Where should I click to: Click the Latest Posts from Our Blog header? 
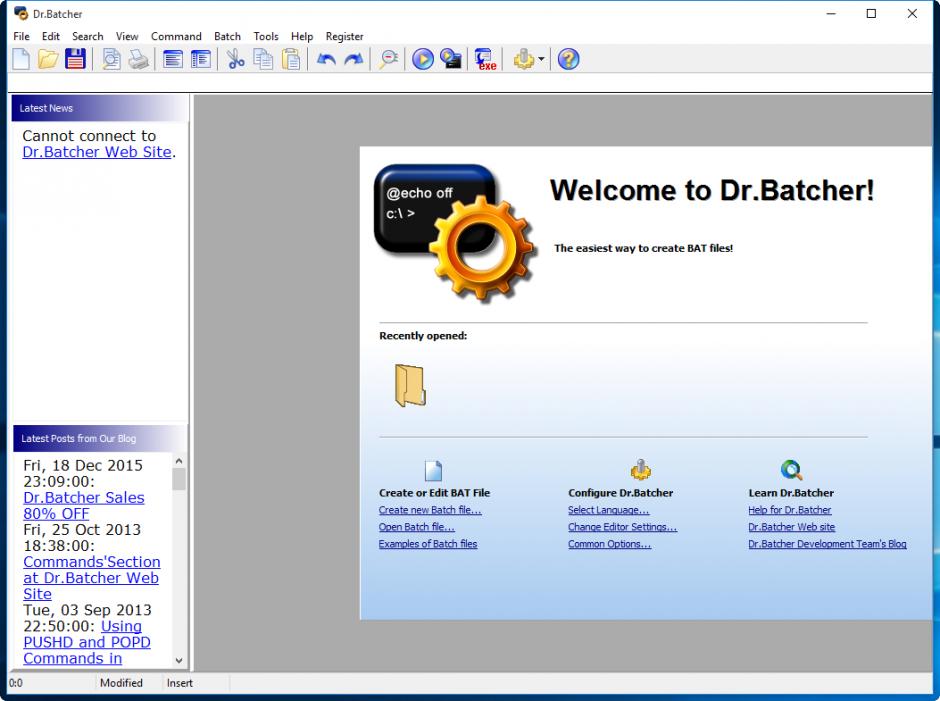click(100, 438)
